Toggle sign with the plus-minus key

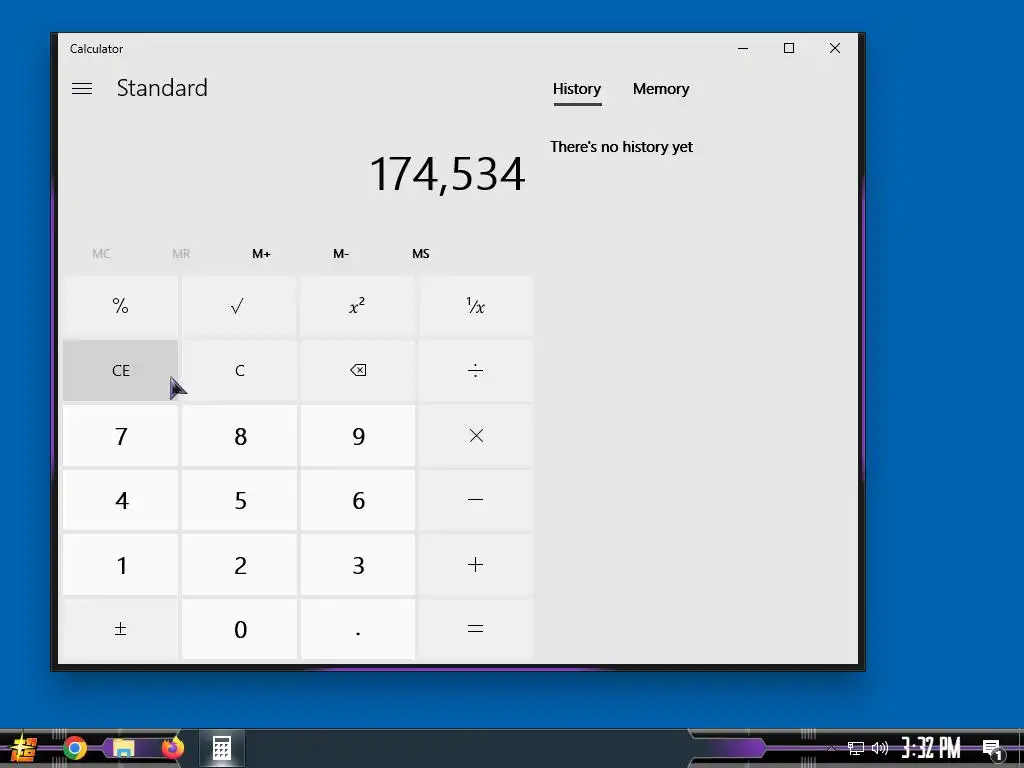tap(120, 629)
